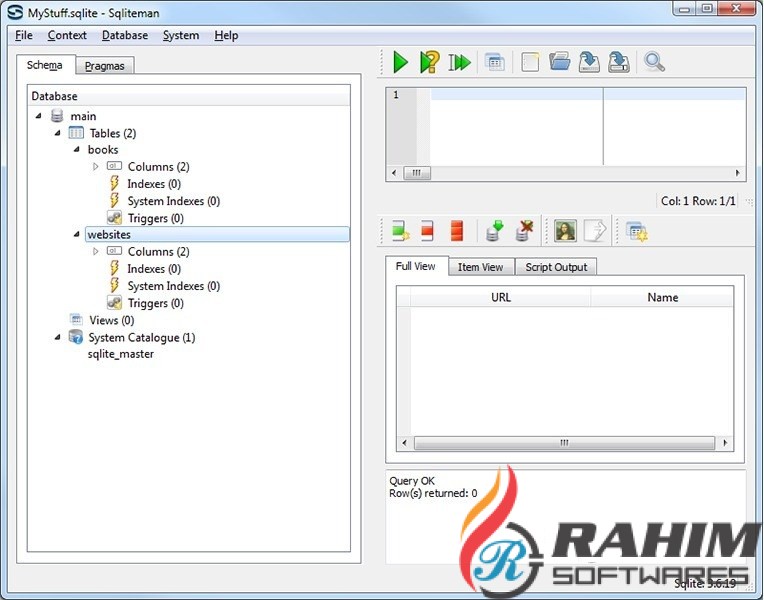Click the URL column header

pos(500,297)
